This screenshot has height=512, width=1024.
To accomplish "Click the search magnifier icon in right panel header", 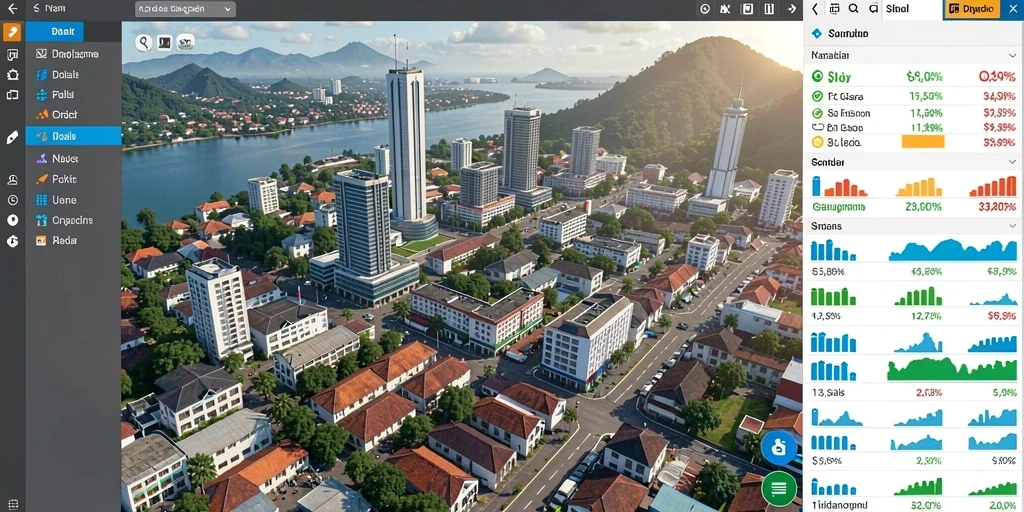I will click(854, 8).
